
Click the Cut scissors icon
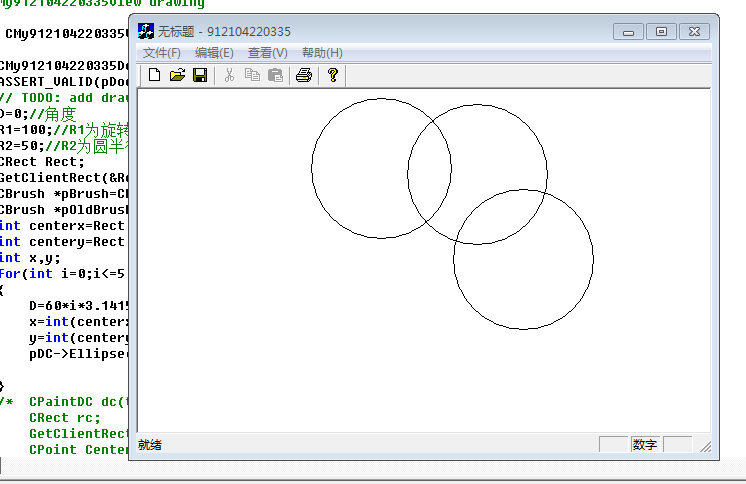point(229,75)
